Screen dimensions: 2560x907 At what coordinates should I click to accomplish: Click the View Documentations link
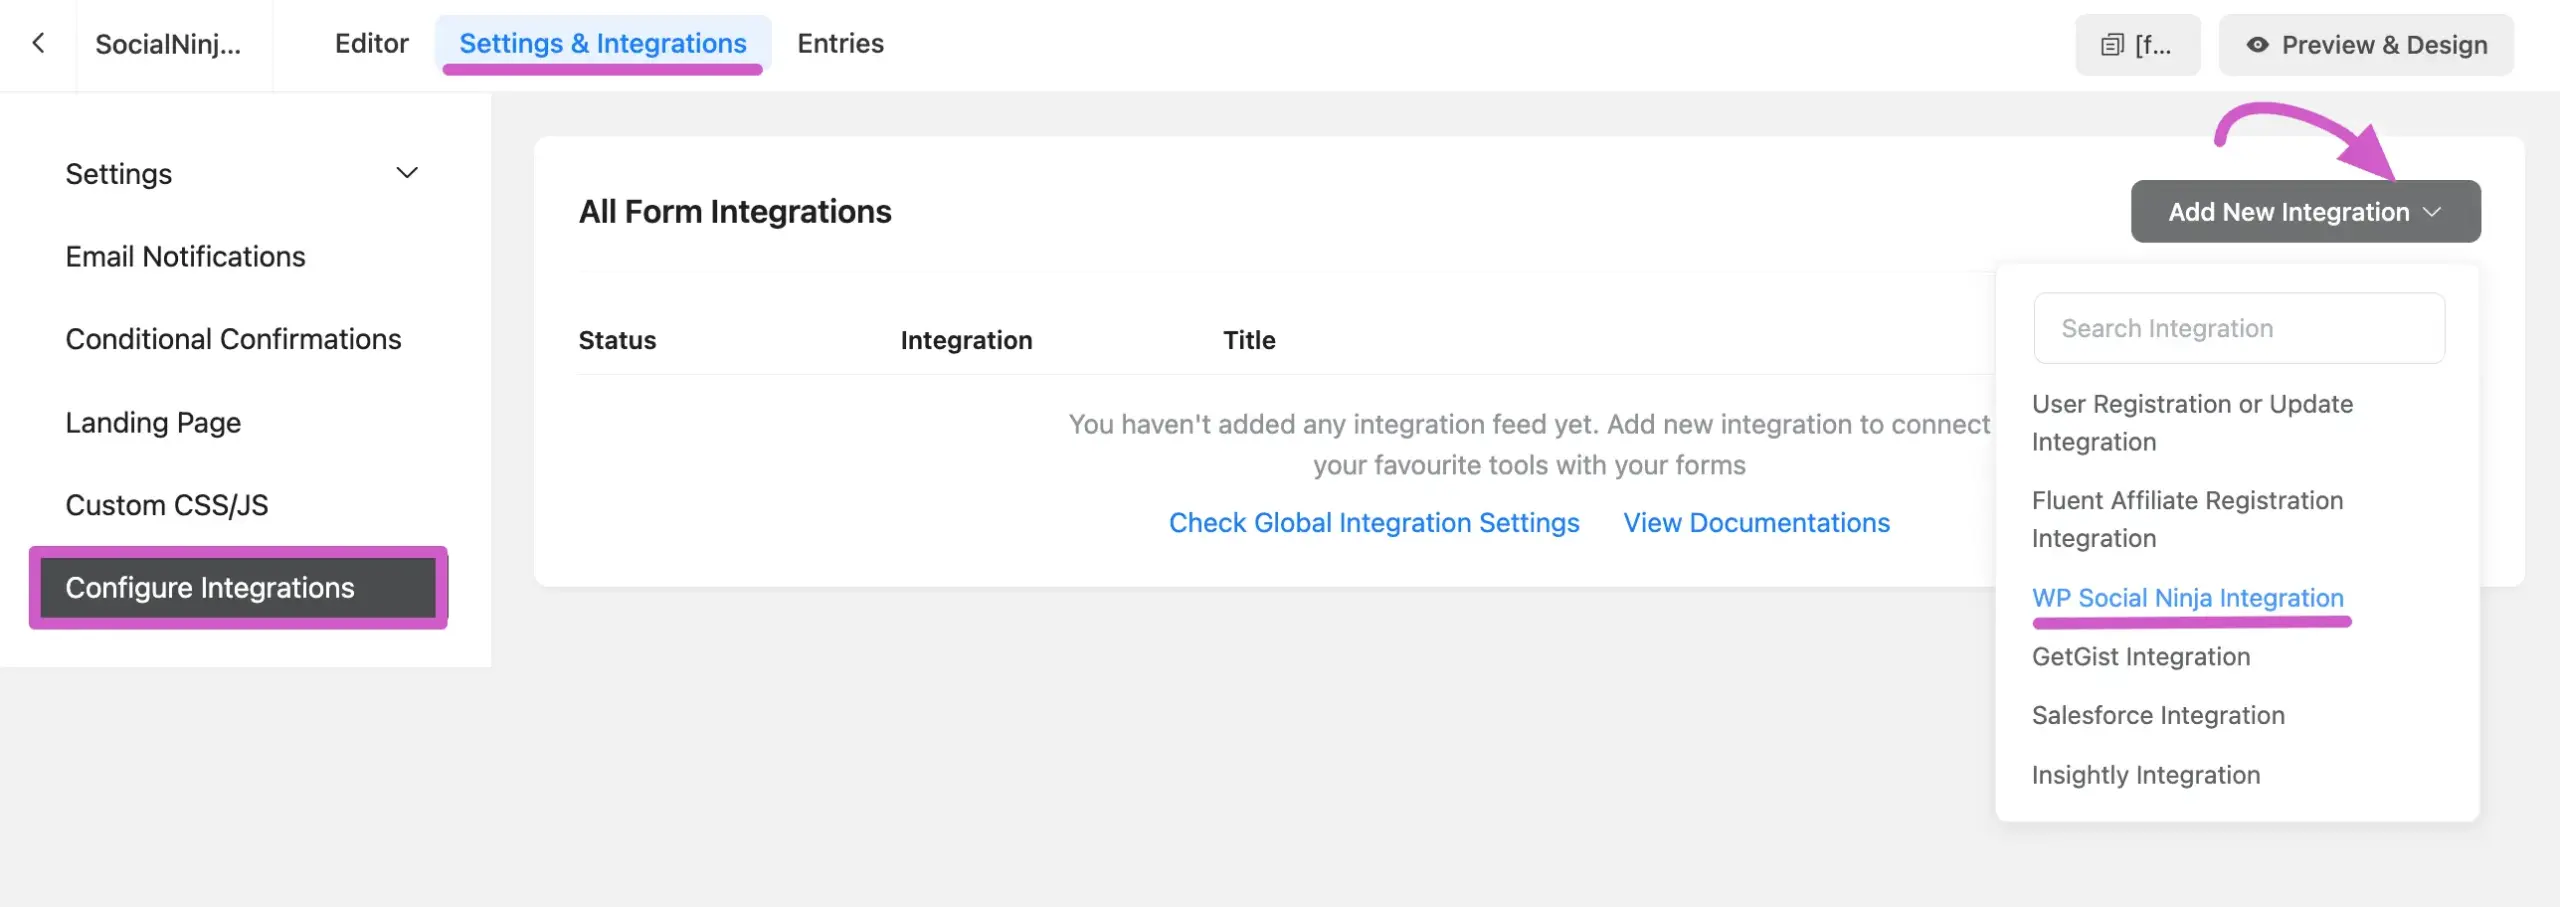(1756, 522)
